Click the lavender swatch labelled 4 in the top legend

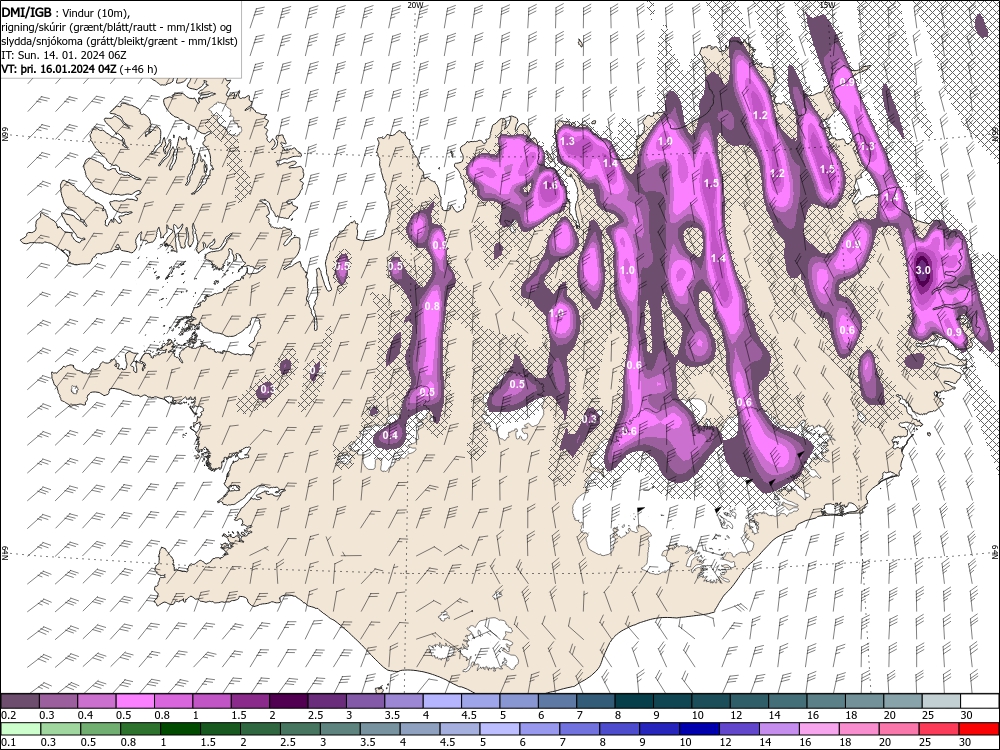click(442, 701)
